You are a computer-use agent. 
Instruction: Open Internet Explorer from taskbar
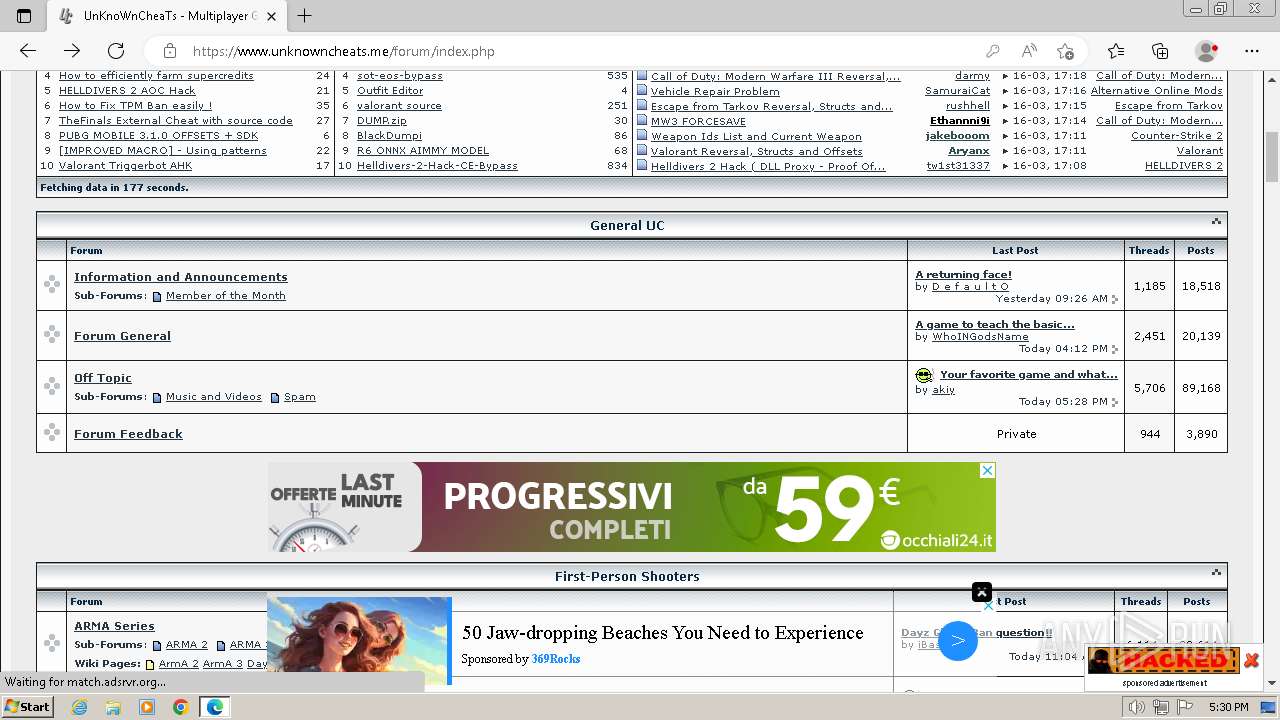pos(80,707)
